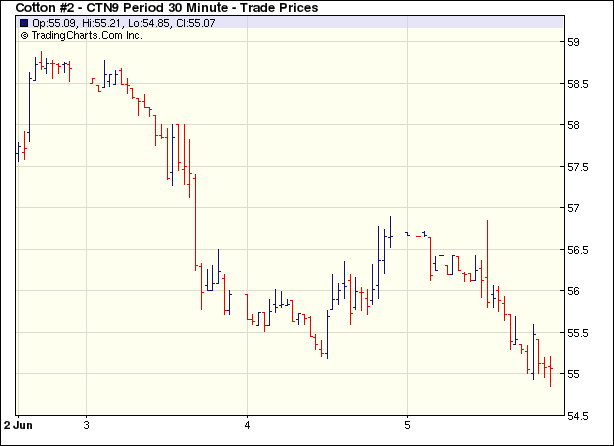Image resolution: width=614 pixels, height=446 pixels.
Task: Select date marker 3 on x-axis
Action: pyautogui.click(x=87, y=425)
